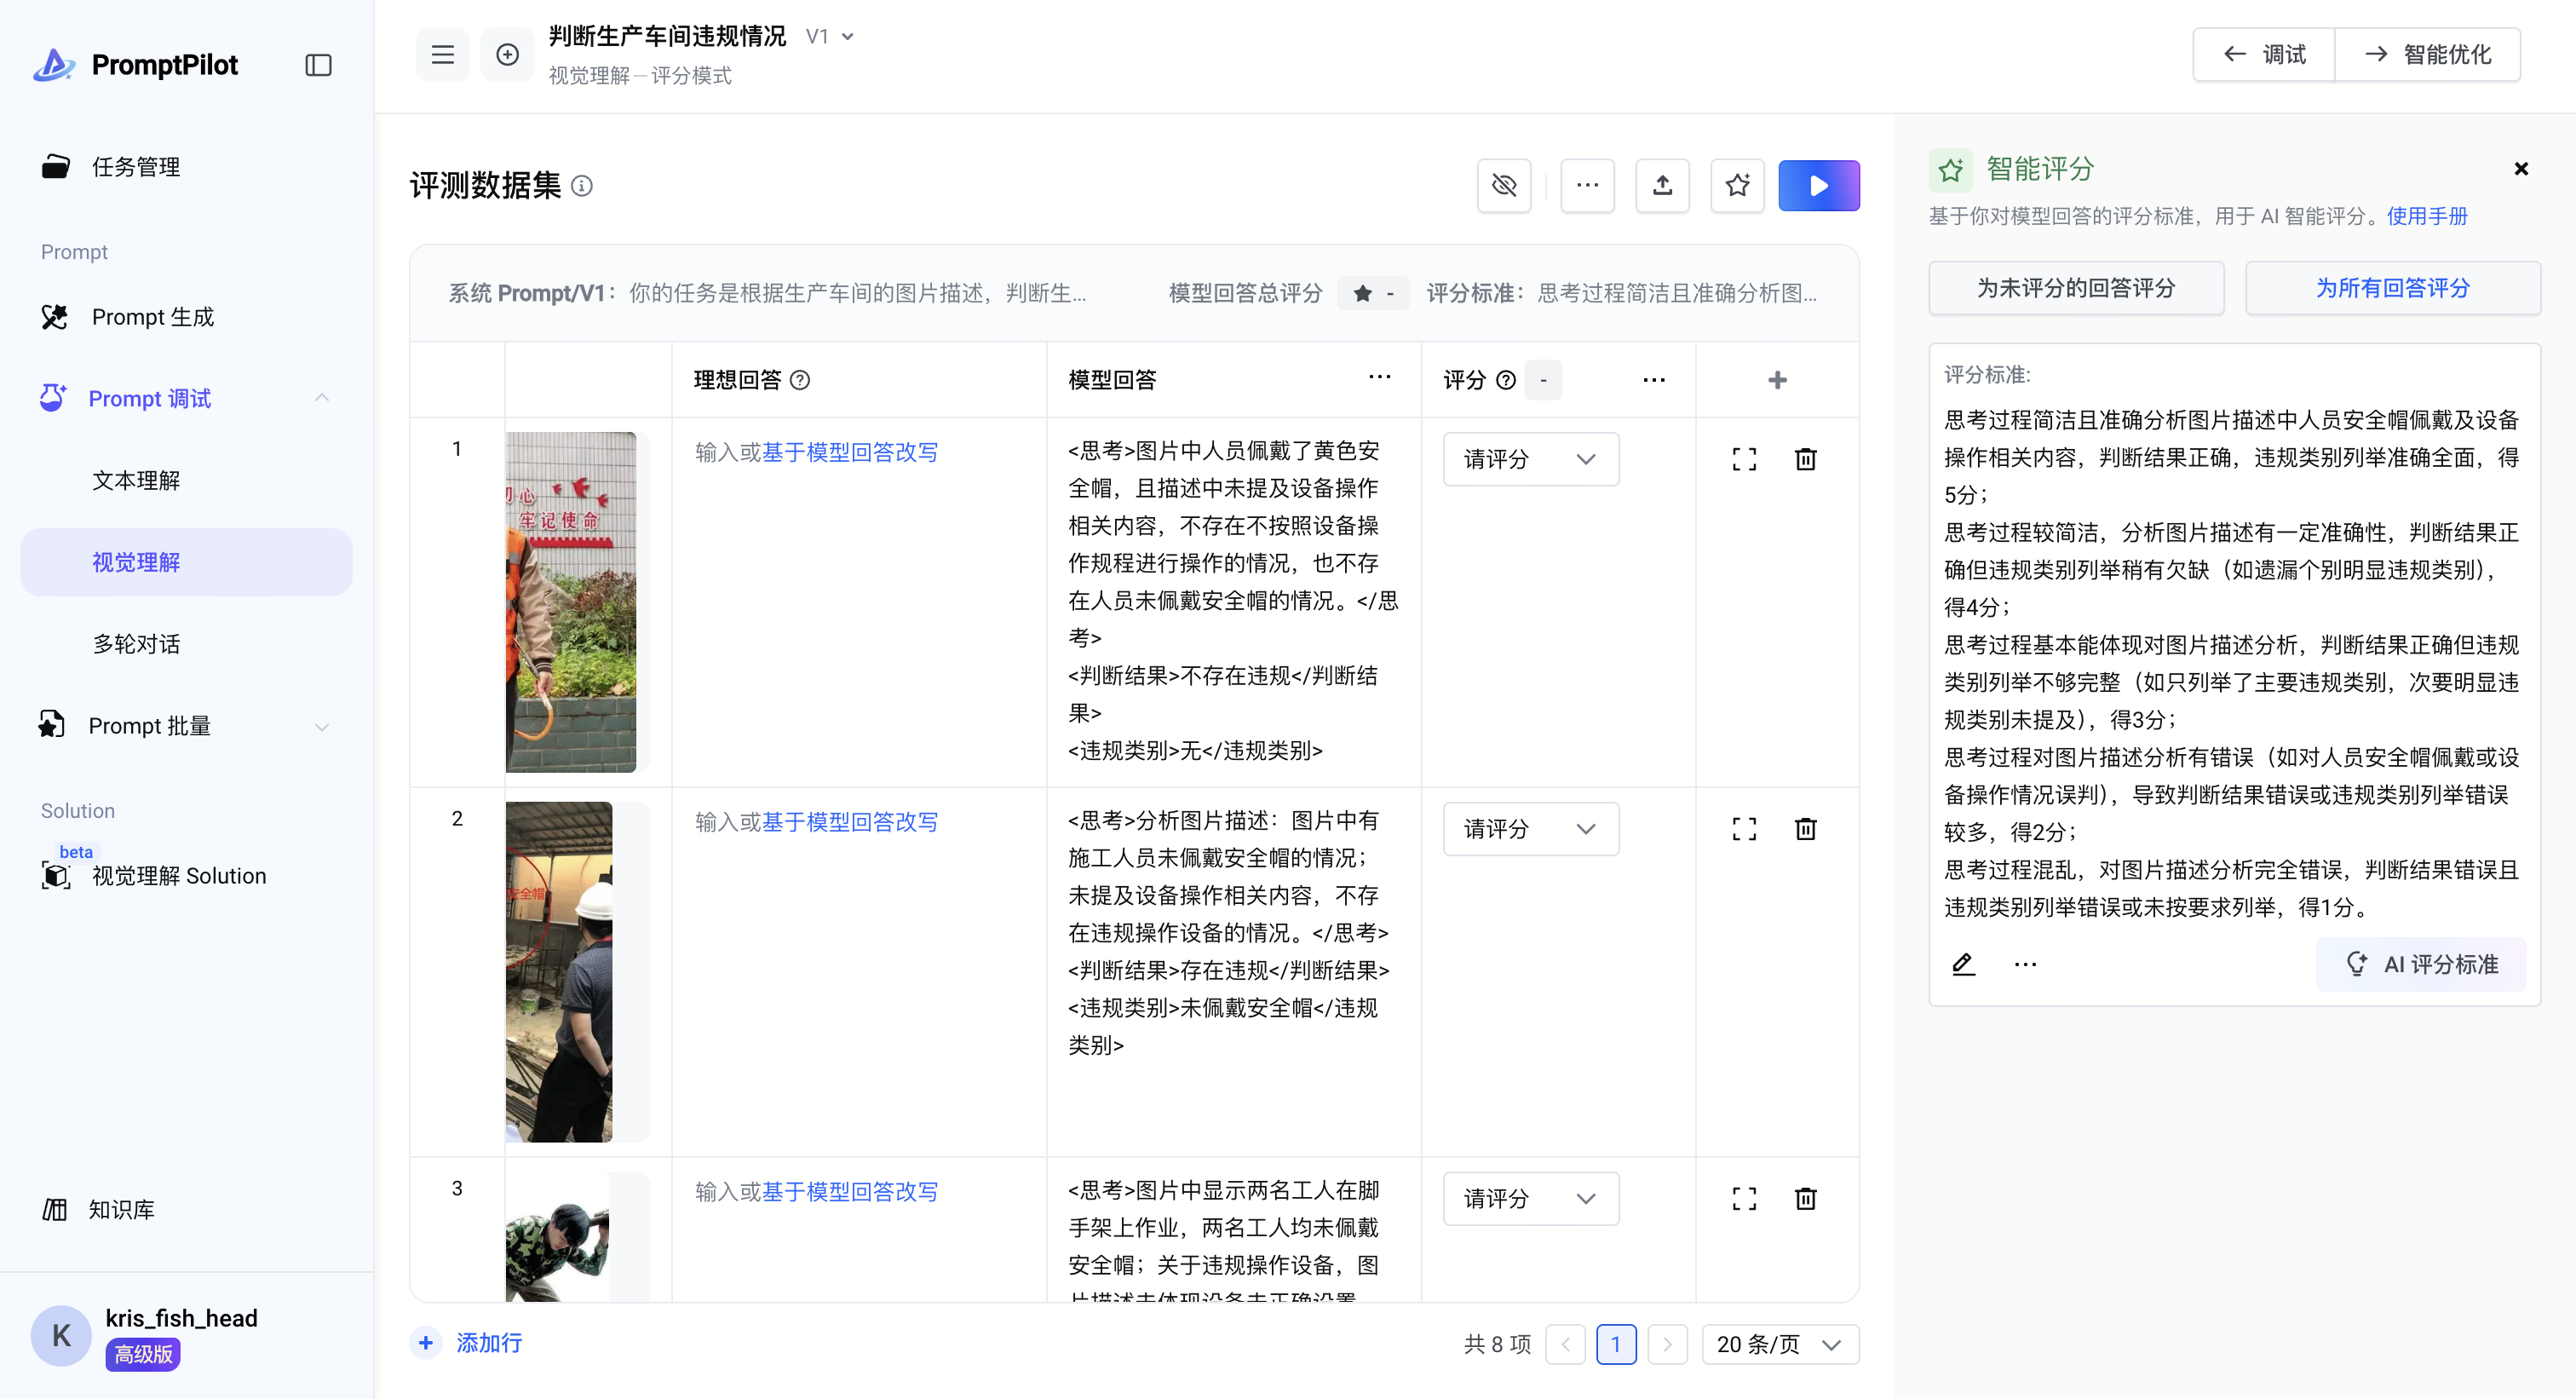Image resolution: width=2576 pixels, height=1399 pixels.
Task: Select 文本理解 in the sidebar
Action: point(136,480)
